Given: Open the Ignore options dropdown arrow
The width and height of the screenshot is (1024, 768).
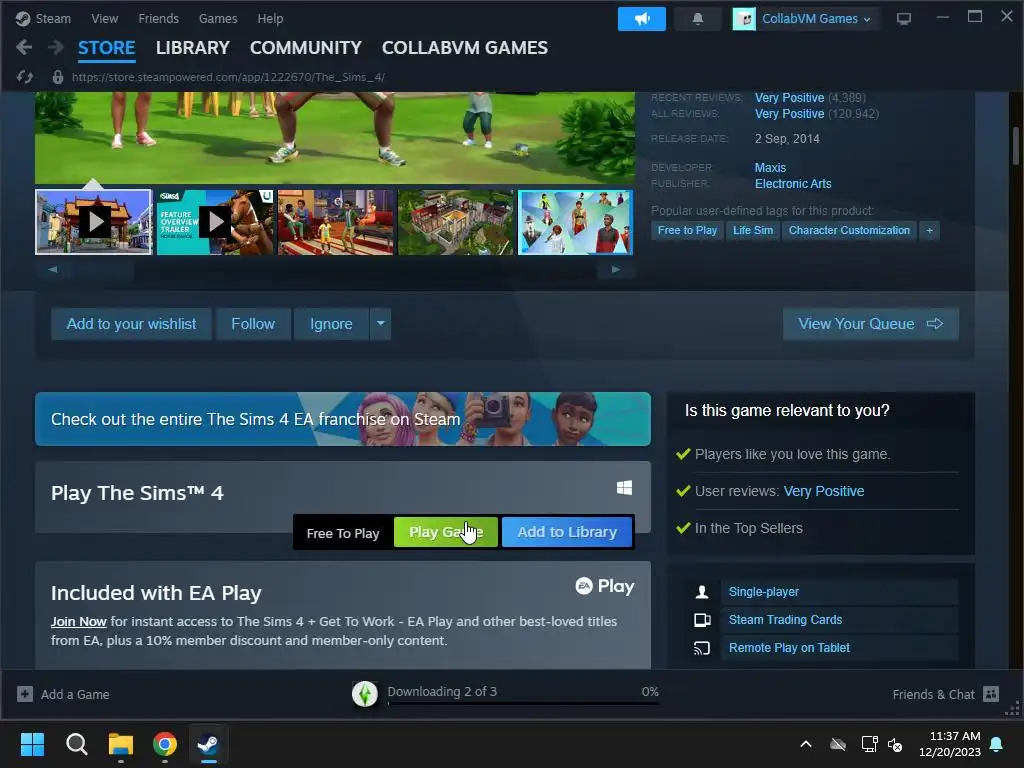Looking at the screenshot, I should 381,324.
